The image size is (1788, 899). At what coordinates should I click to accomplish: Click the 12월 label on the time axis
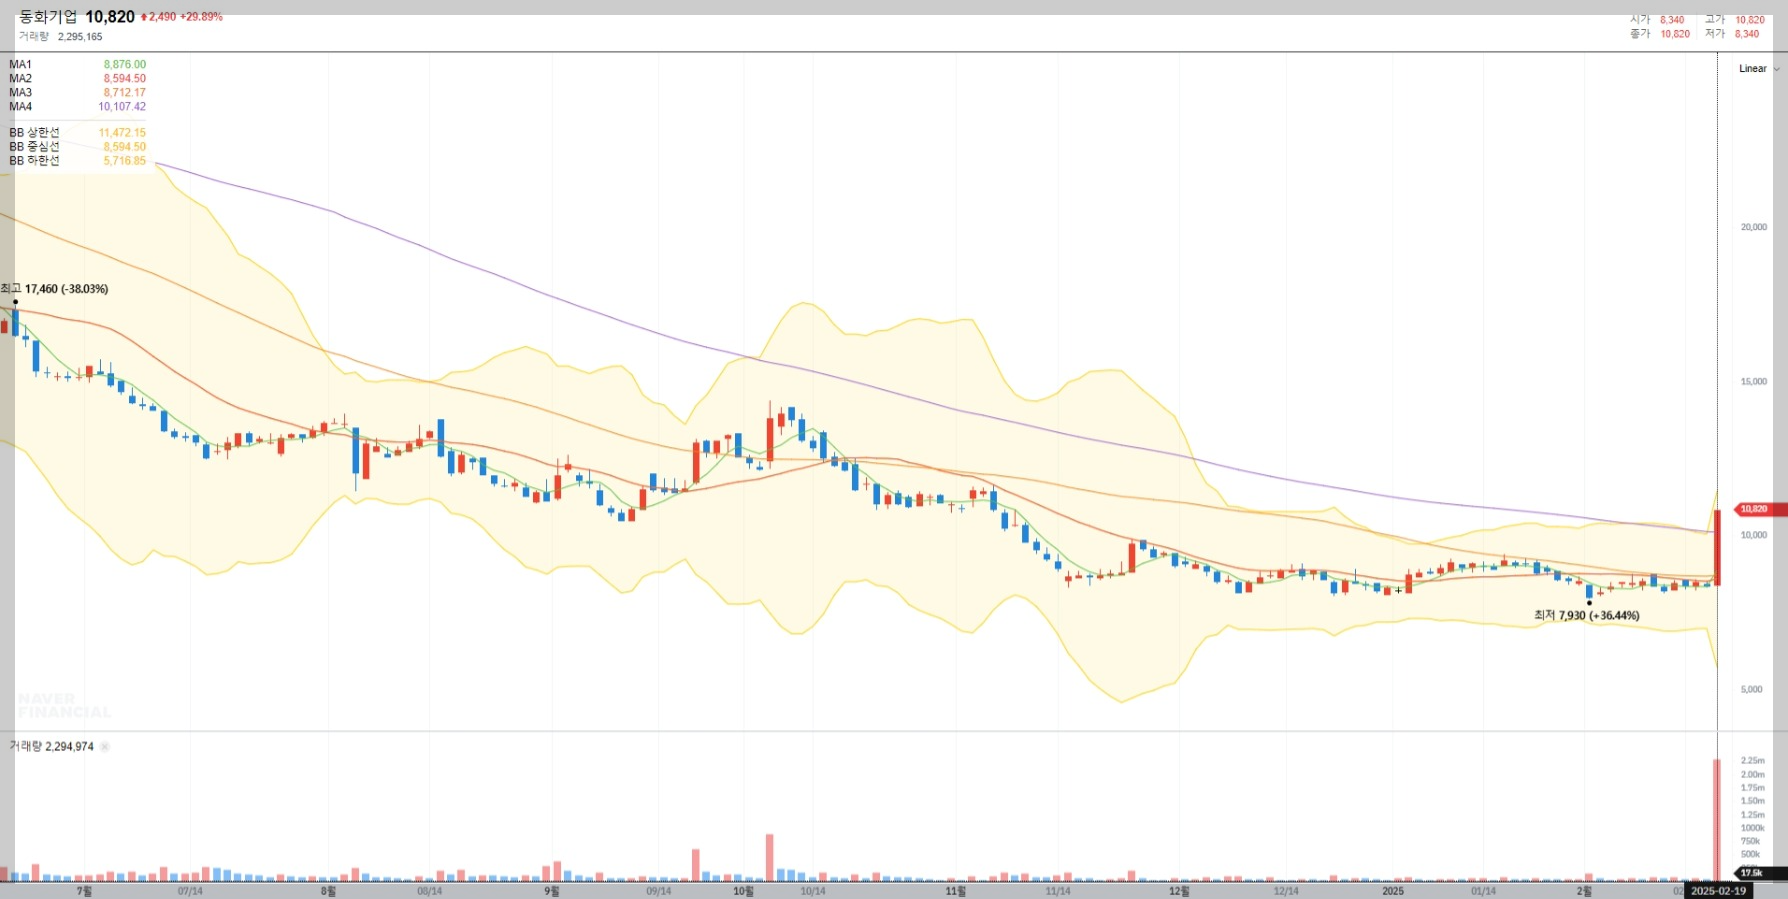coord(1180,891)
